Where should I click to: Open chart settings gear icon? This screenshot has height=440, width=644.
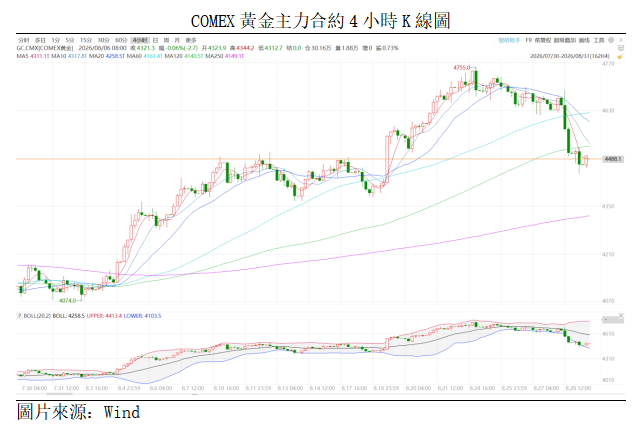click(611, 40)
